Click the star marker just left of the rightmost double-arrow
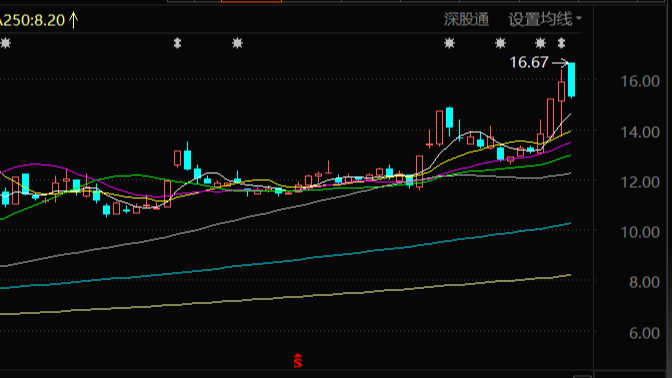This screenshot has height=378, width=672. click(540, 43)
